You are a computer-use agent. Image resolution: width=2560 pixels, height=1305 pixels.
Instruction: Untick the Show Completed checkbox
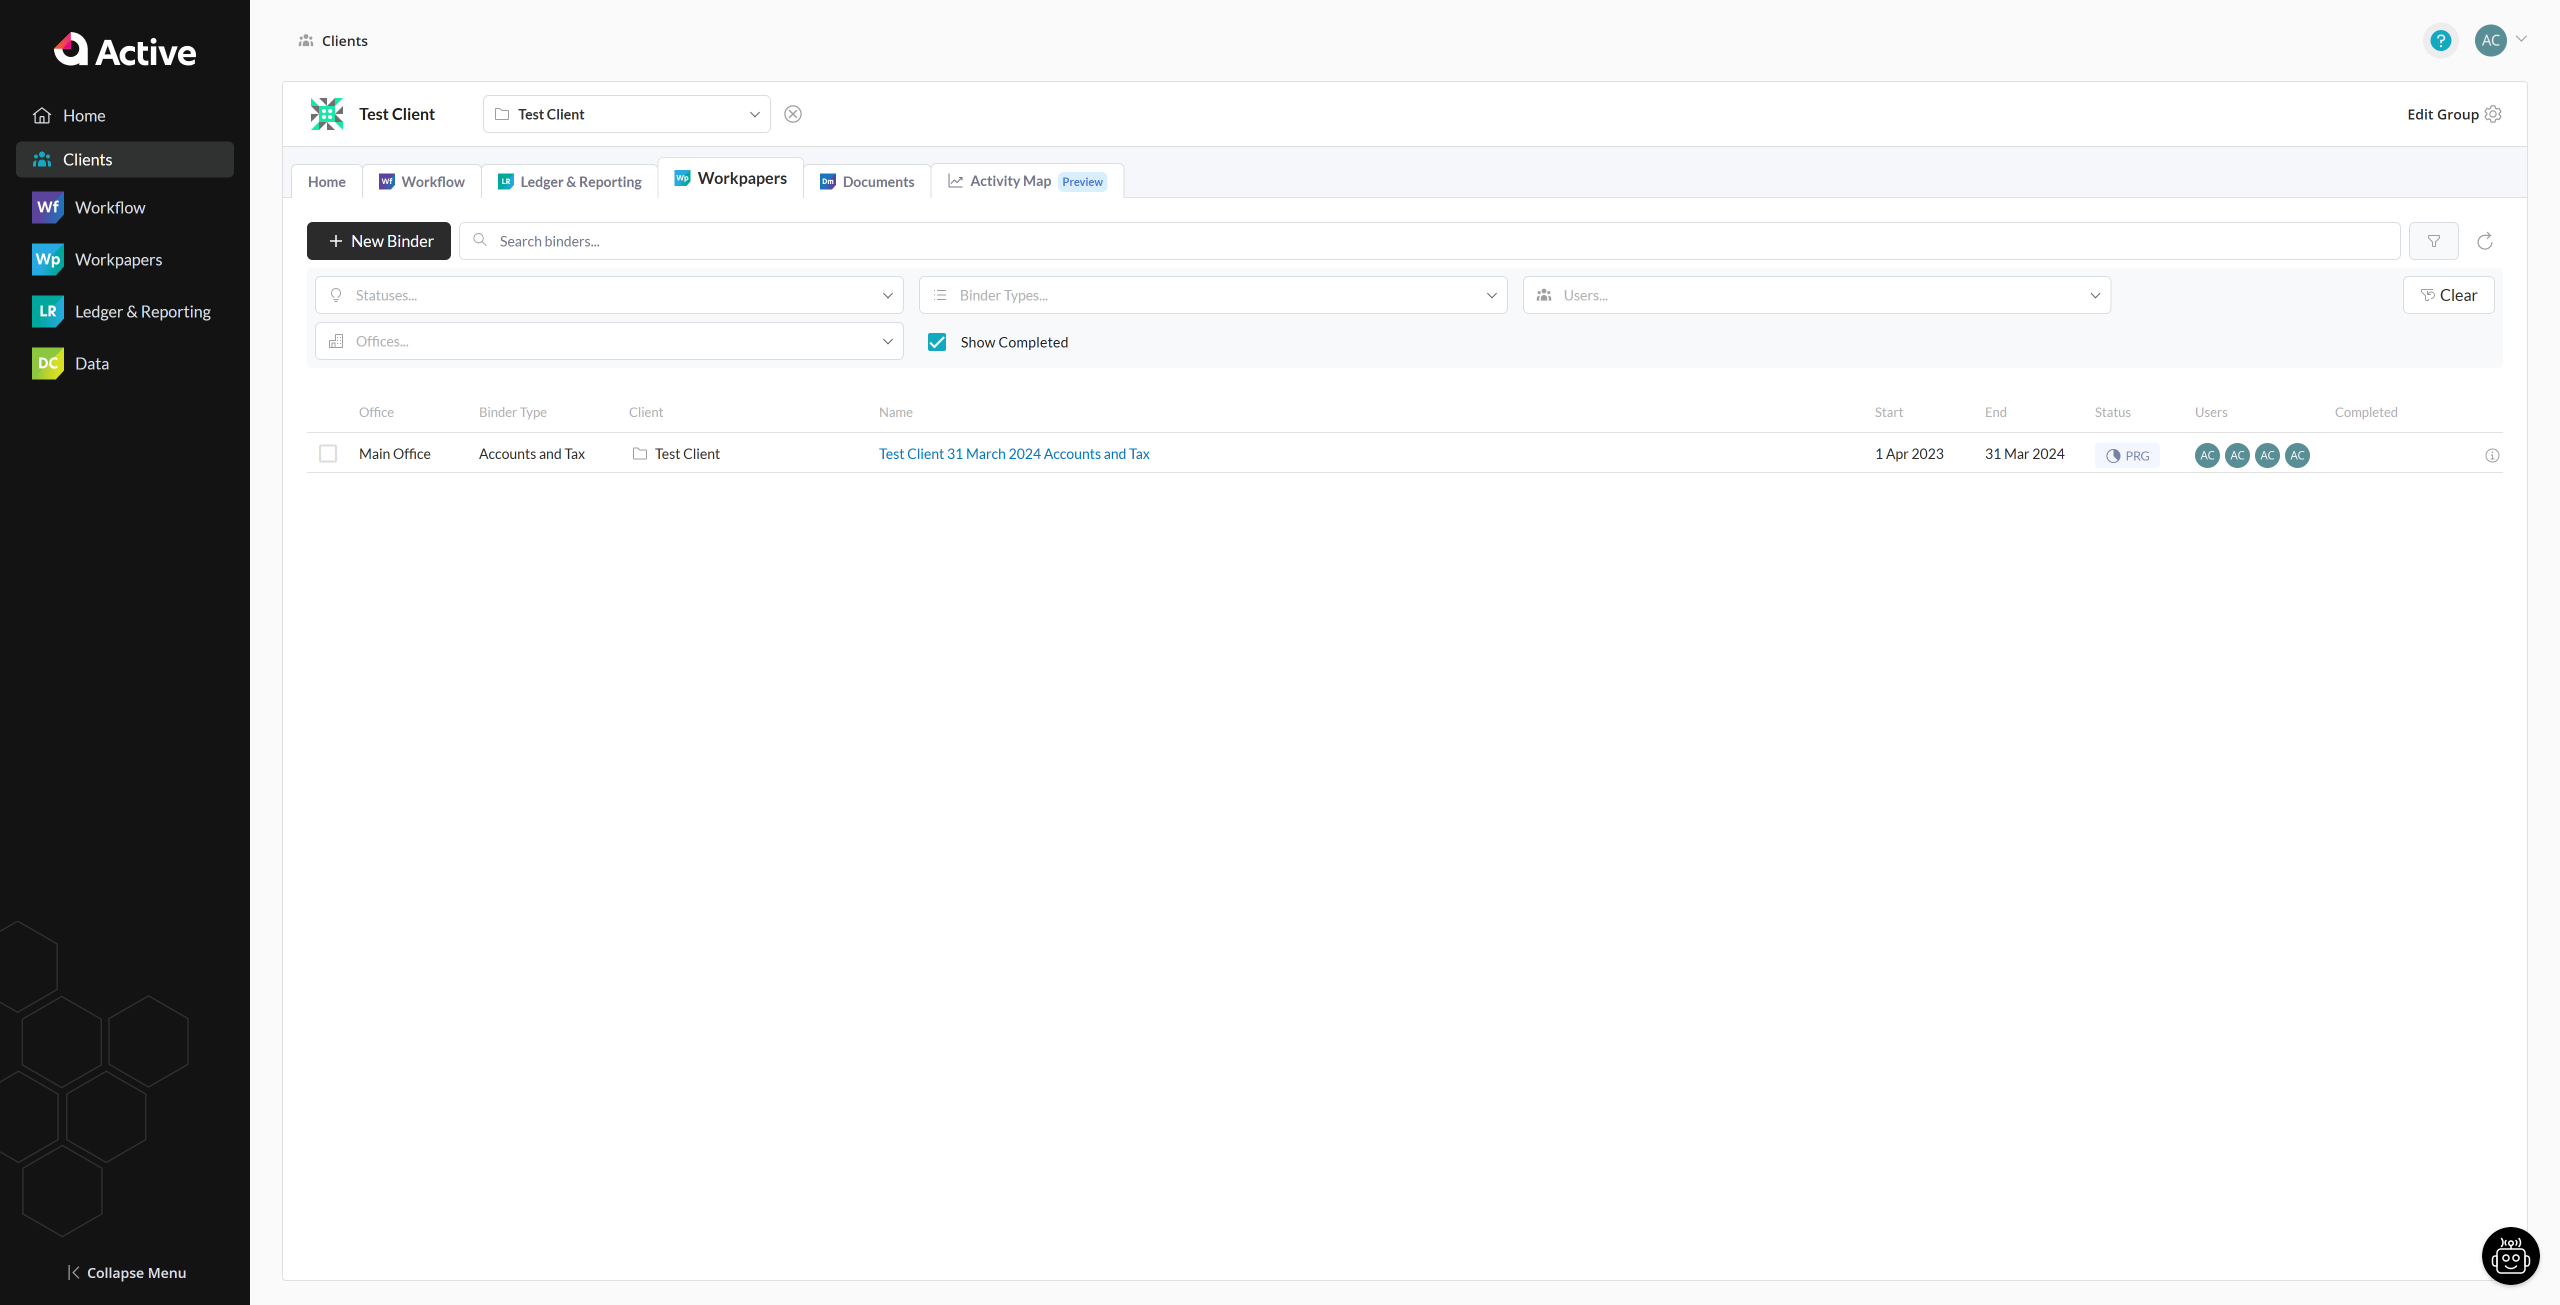pyautogui.click(x=937, y=342)
